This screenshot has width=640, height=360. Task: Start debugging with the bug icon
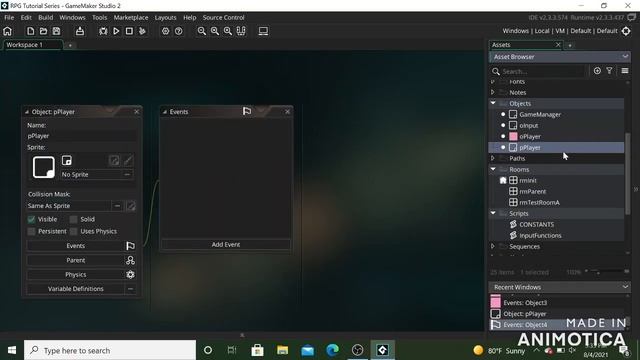coord(103,31)
